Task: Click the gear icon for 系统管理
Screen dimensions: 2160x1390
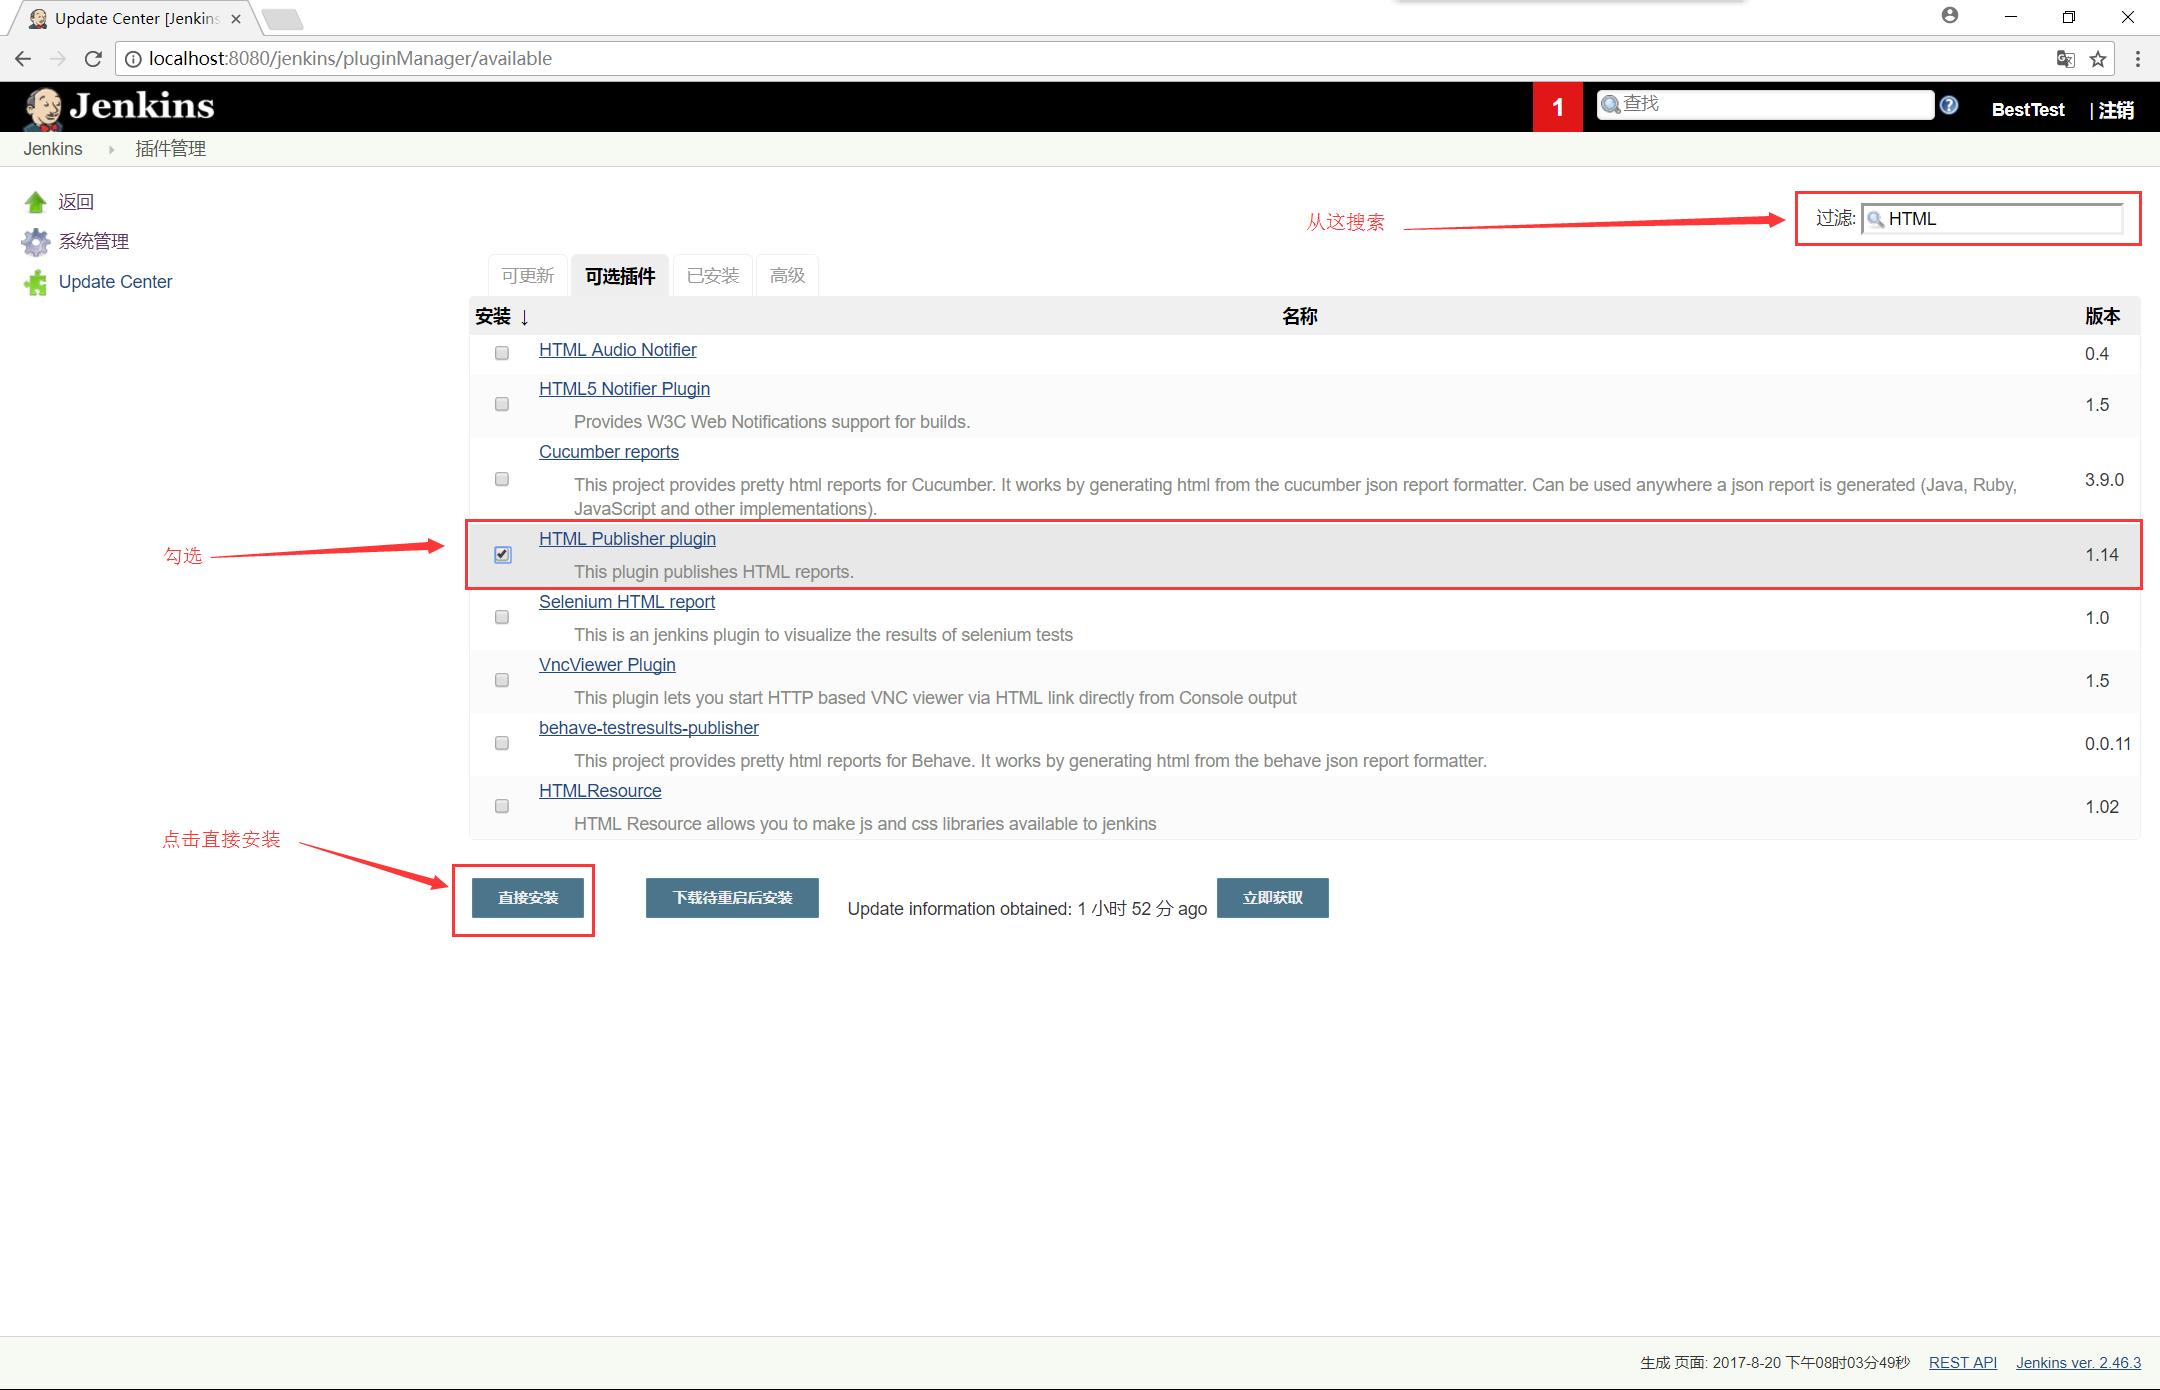Action: pos(36,242)
